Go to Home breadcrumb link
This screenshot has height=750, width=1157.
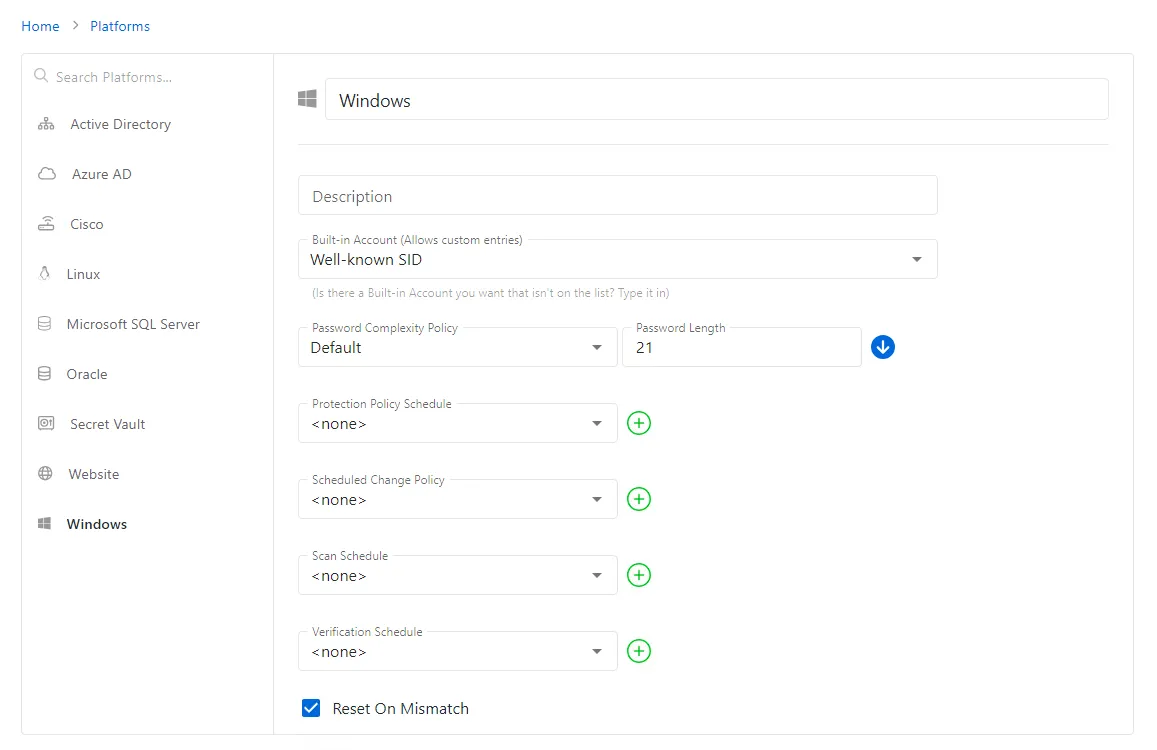(40, 26)
